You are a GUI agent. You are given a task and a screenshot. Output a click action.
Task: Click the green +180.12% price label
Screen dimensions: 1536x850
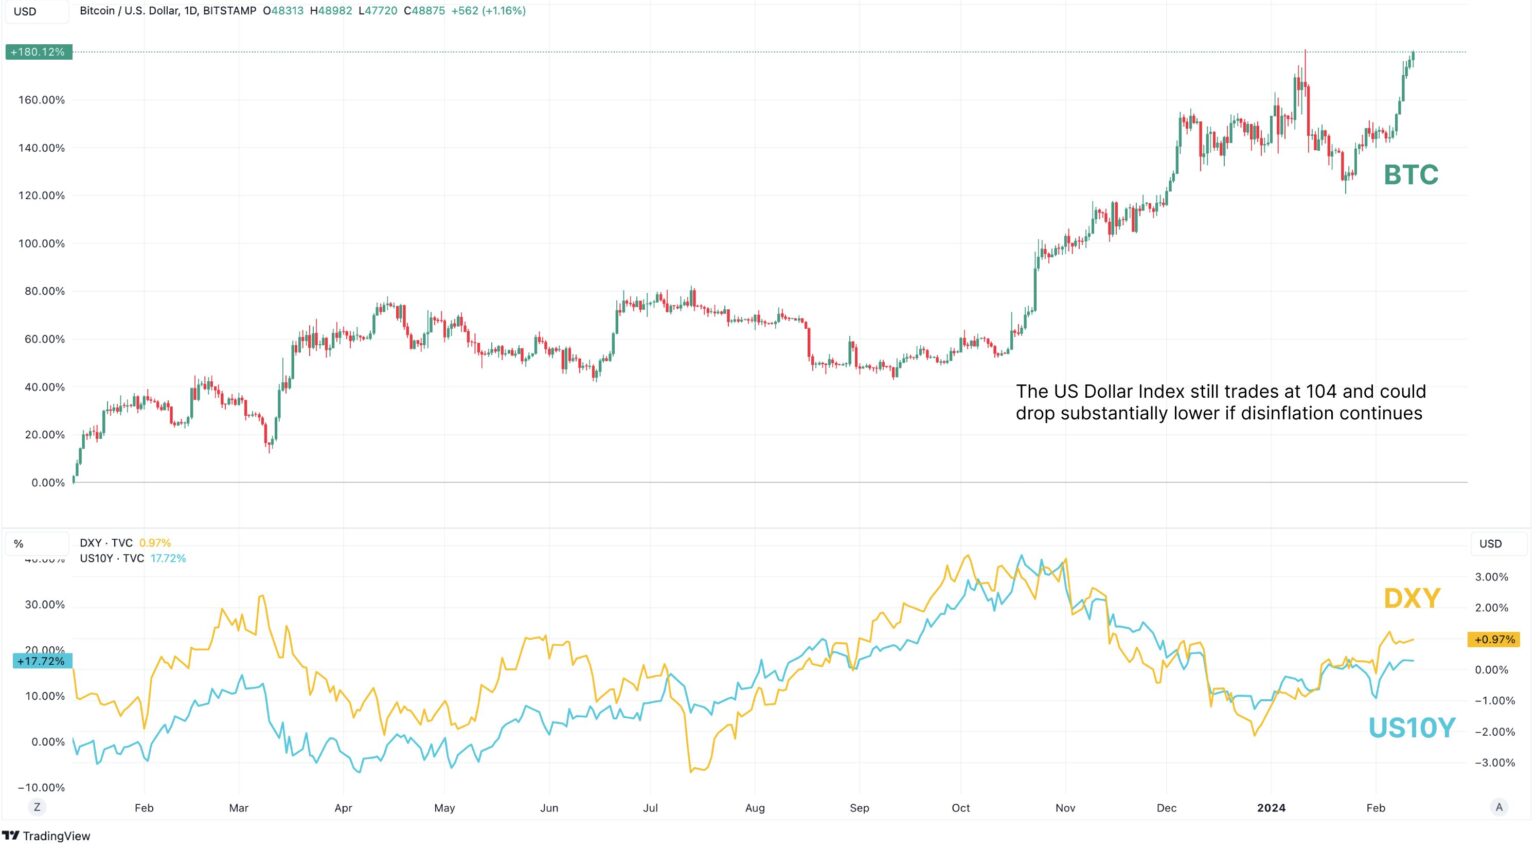pyautogui.click(x=38, y=52)
